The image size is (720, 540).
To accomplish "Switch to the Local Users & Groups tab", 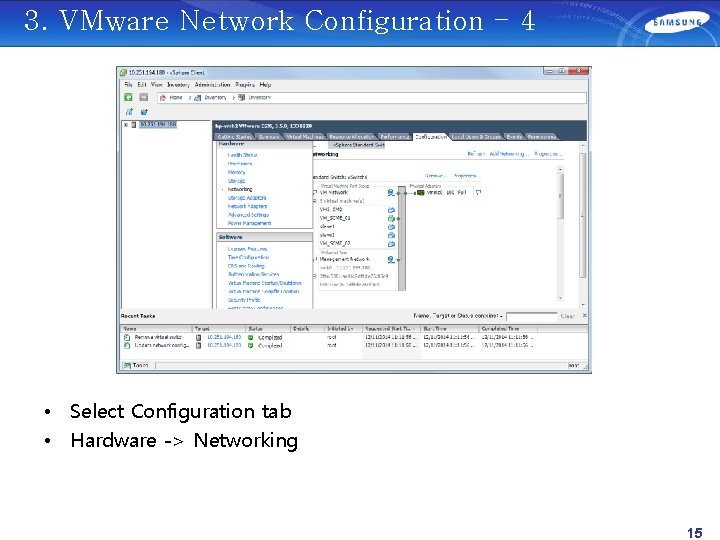I will click(x=477, y=137).
